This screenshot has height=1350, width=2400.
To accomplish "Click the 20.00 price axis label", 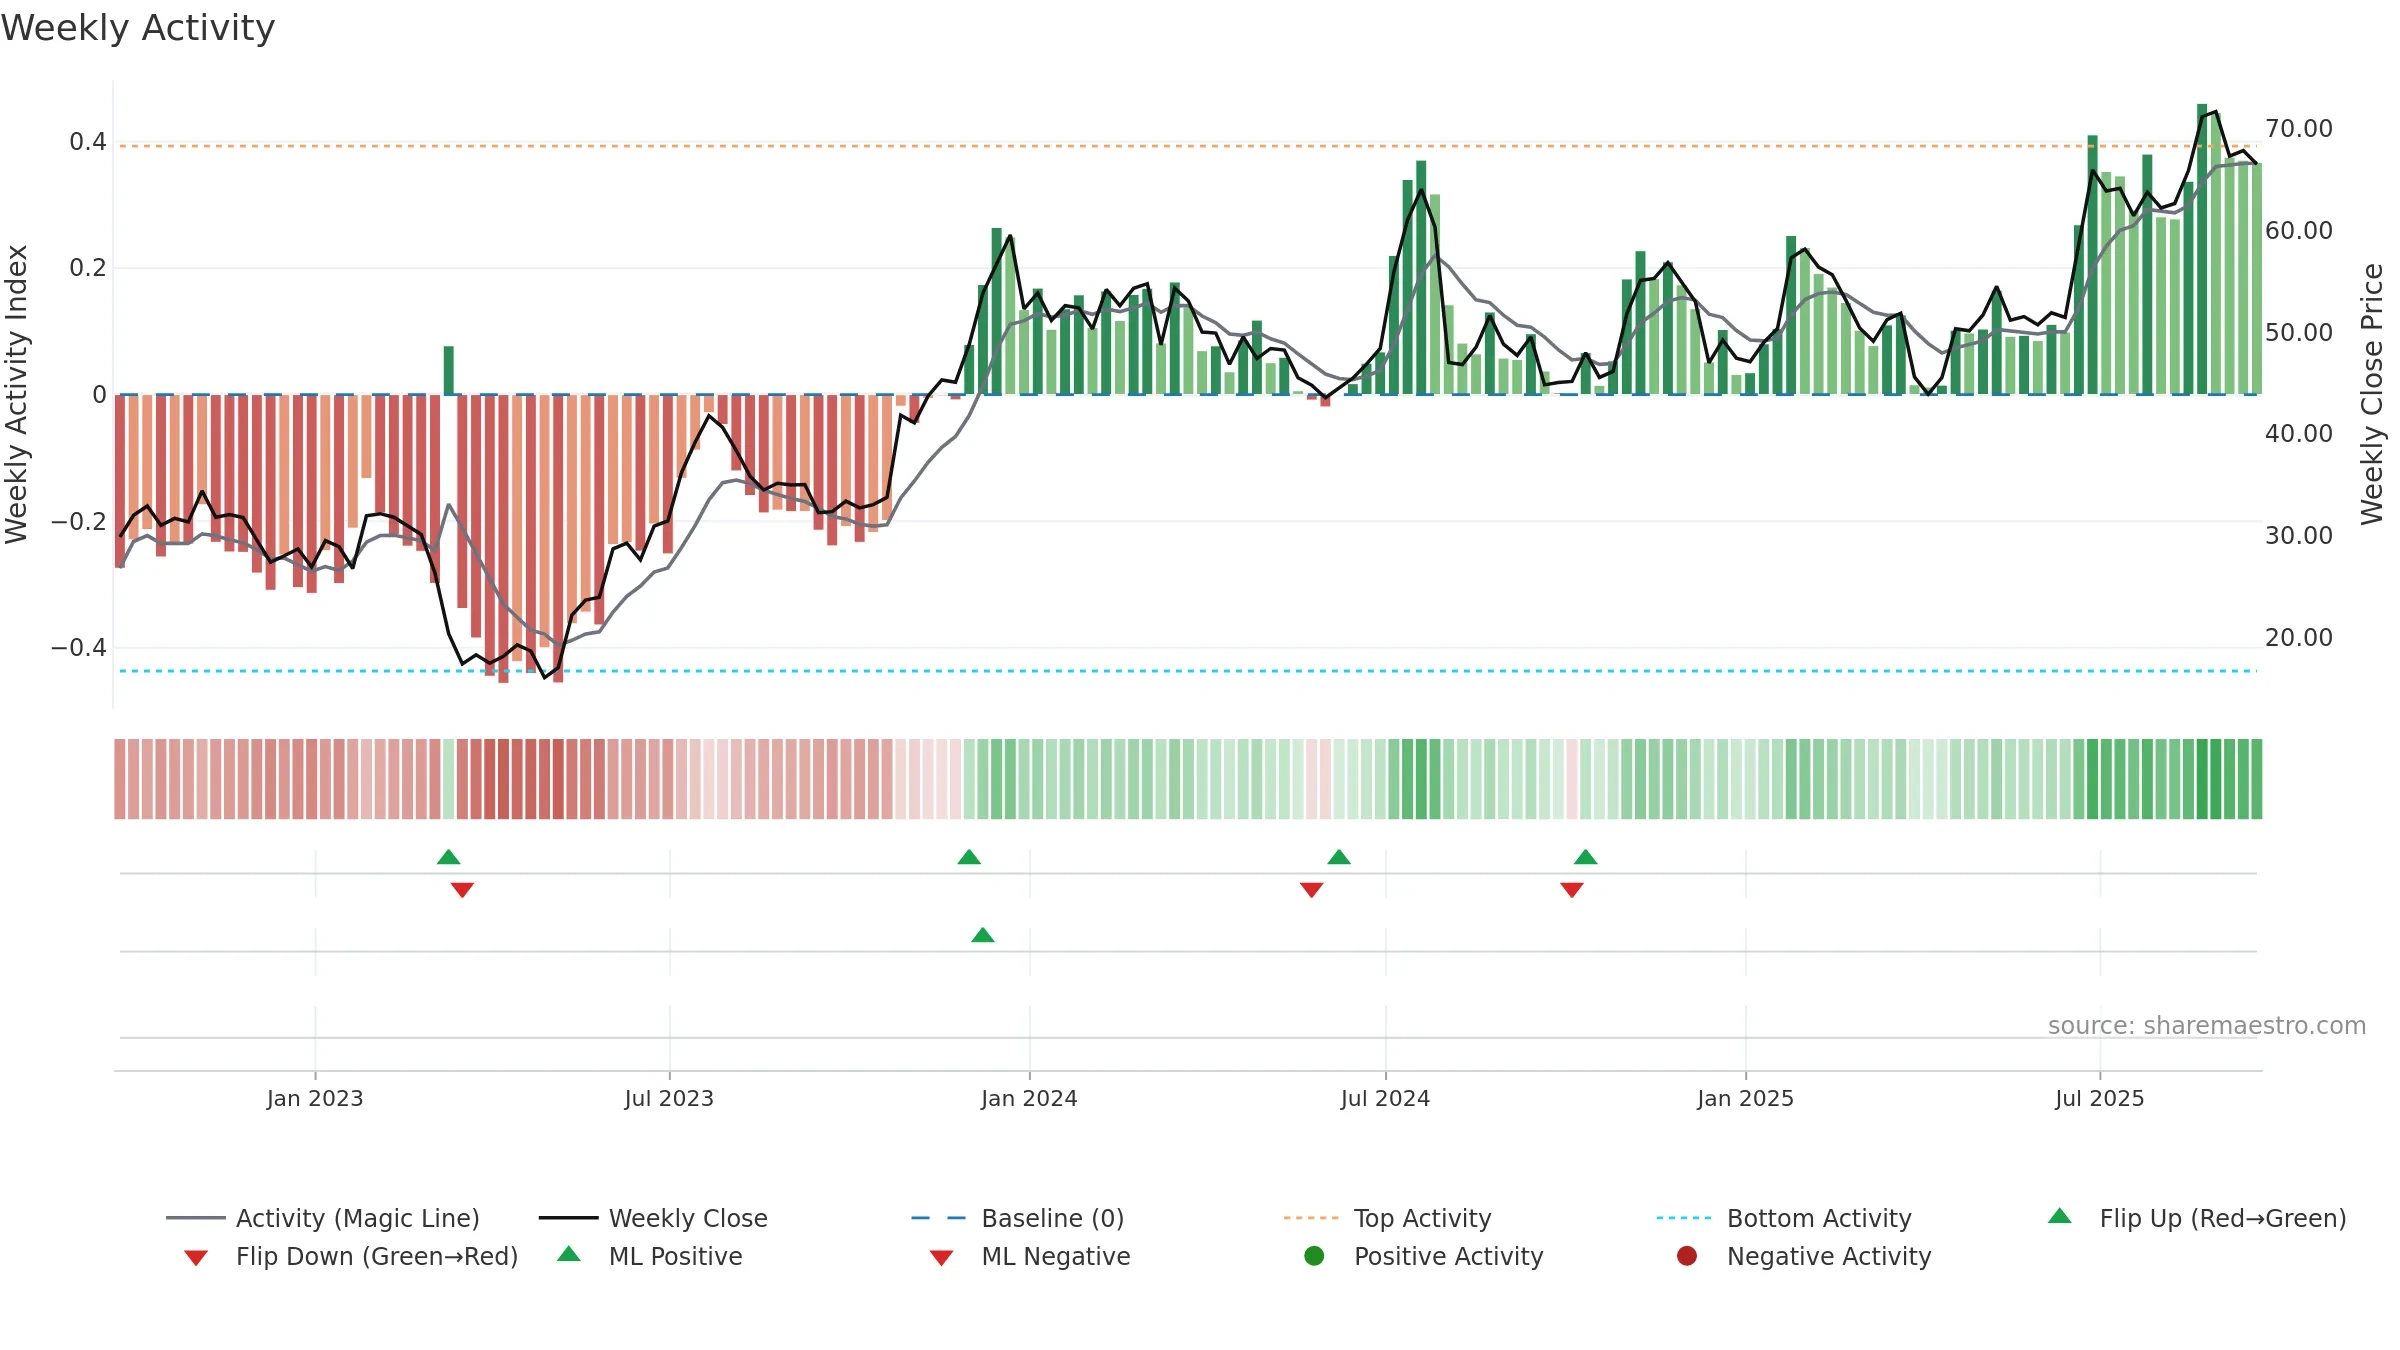I will coord(2298,638).
